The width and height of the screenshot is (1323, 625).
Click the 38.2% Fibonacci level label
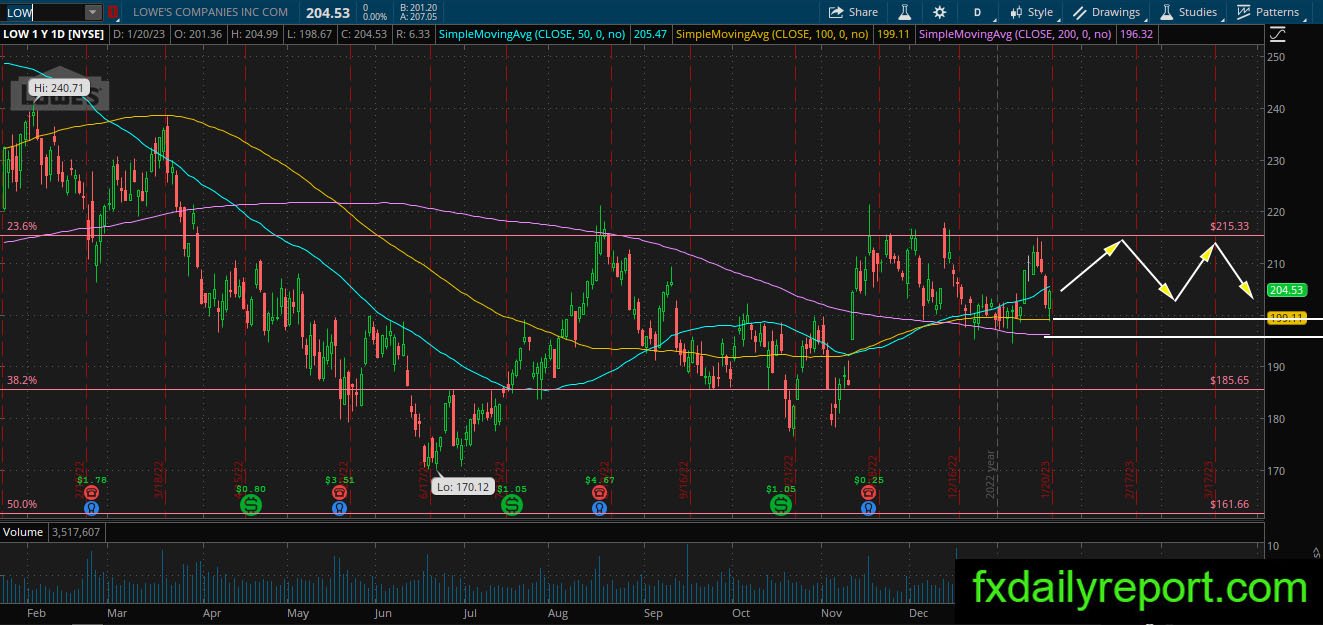(x=21, y=381)
